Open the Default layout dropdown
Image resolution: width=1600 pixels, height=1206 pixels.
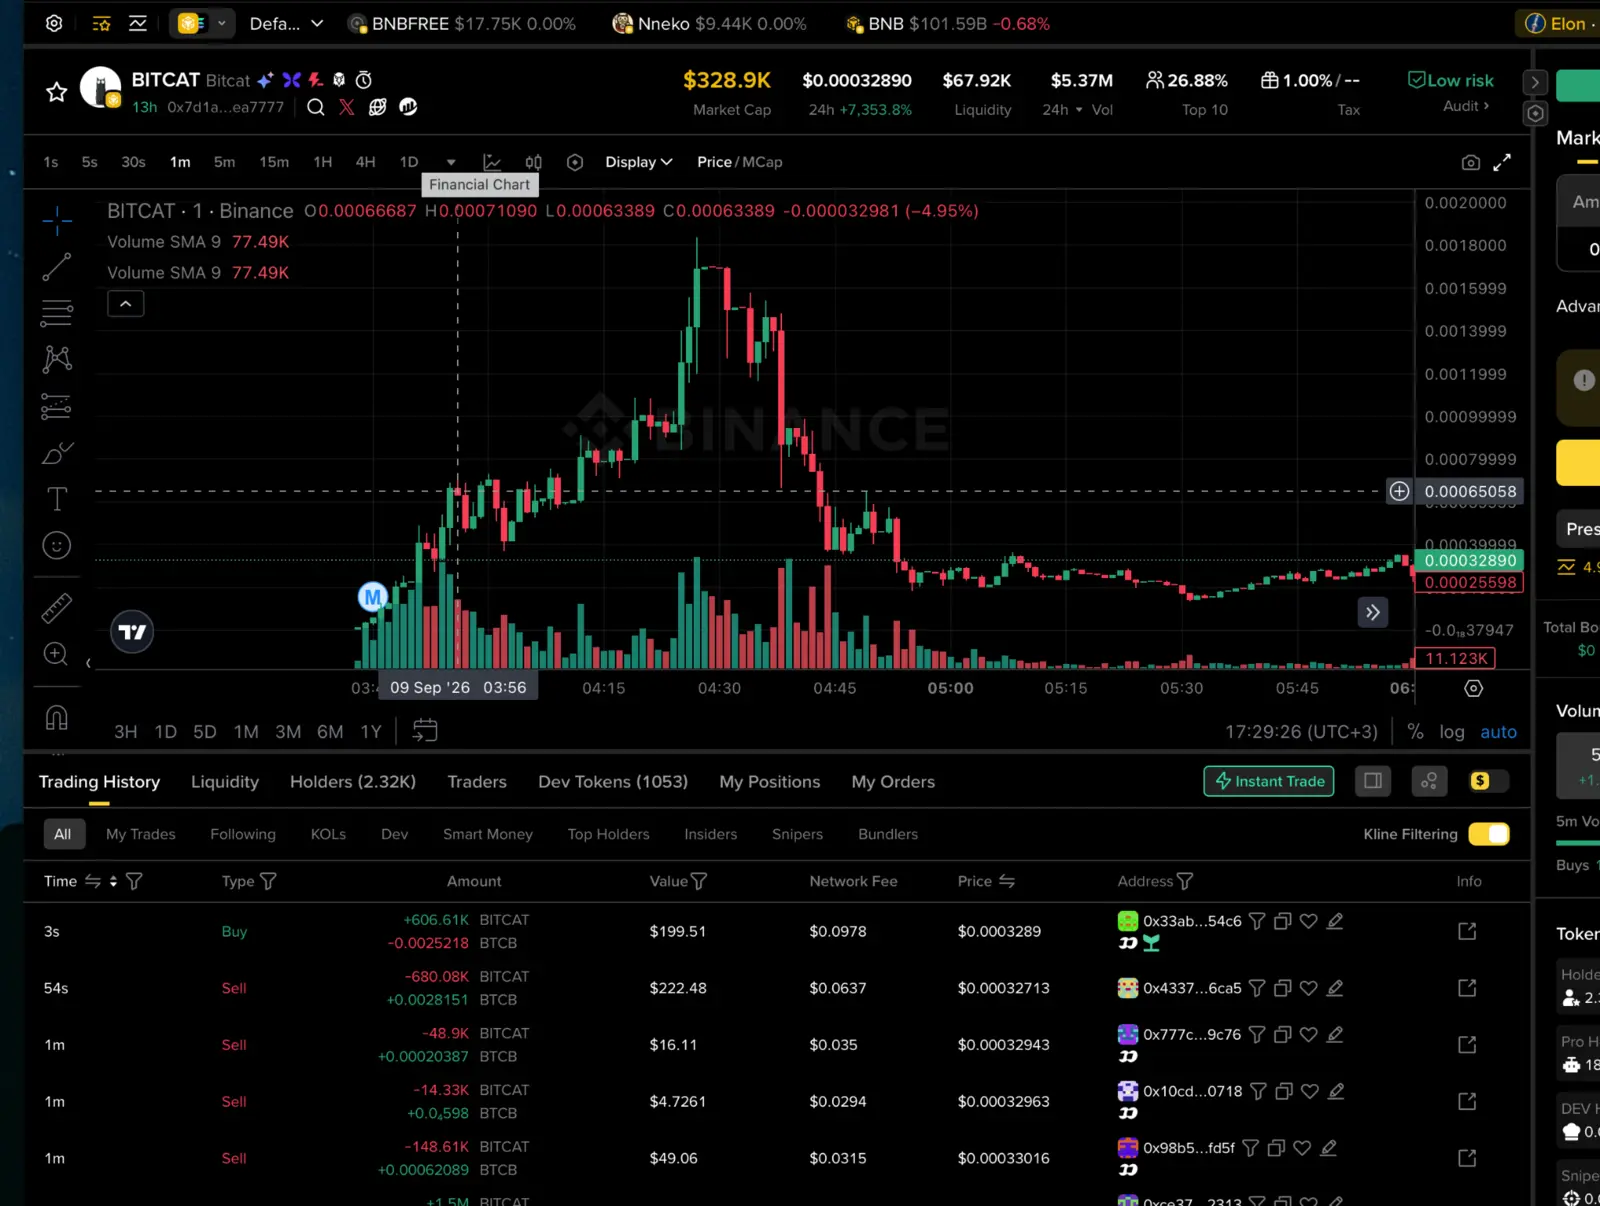[x=286, y=23]
